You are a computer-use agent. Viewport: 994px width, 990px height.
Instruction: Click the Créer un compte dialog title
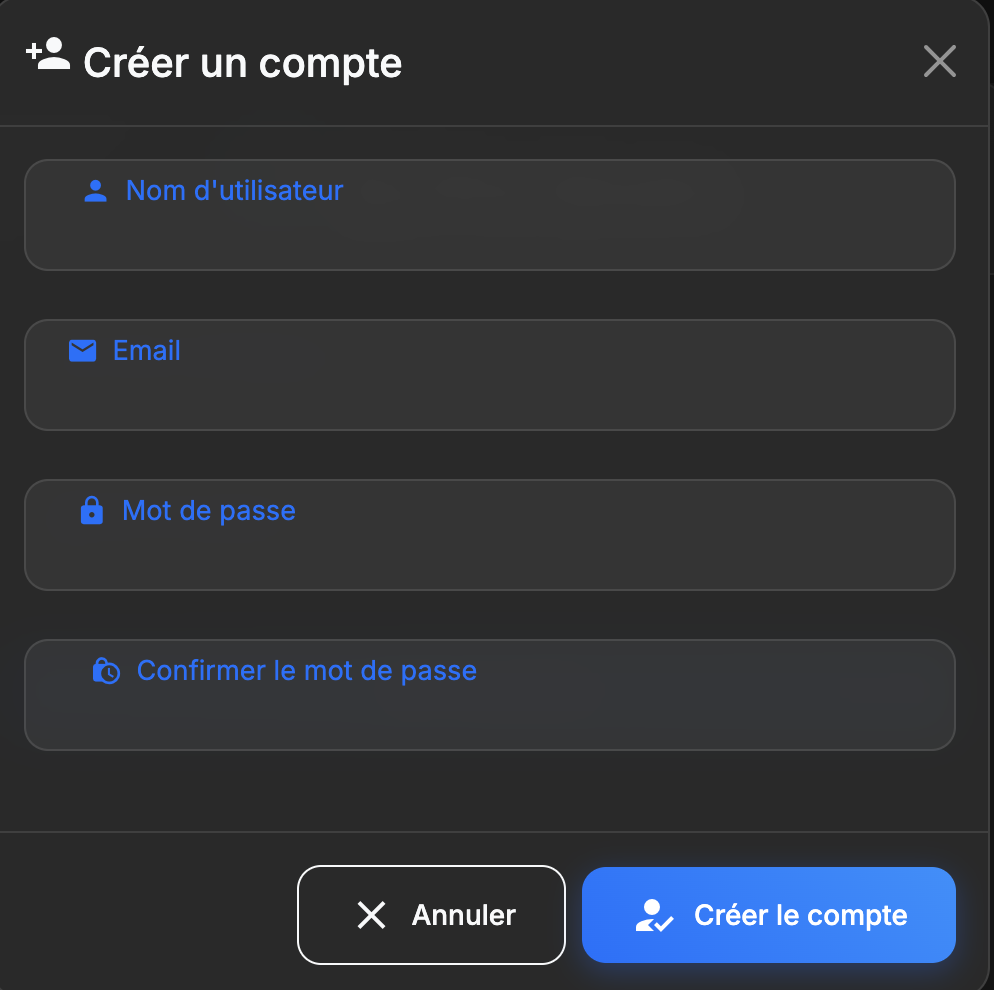[242, 62]
